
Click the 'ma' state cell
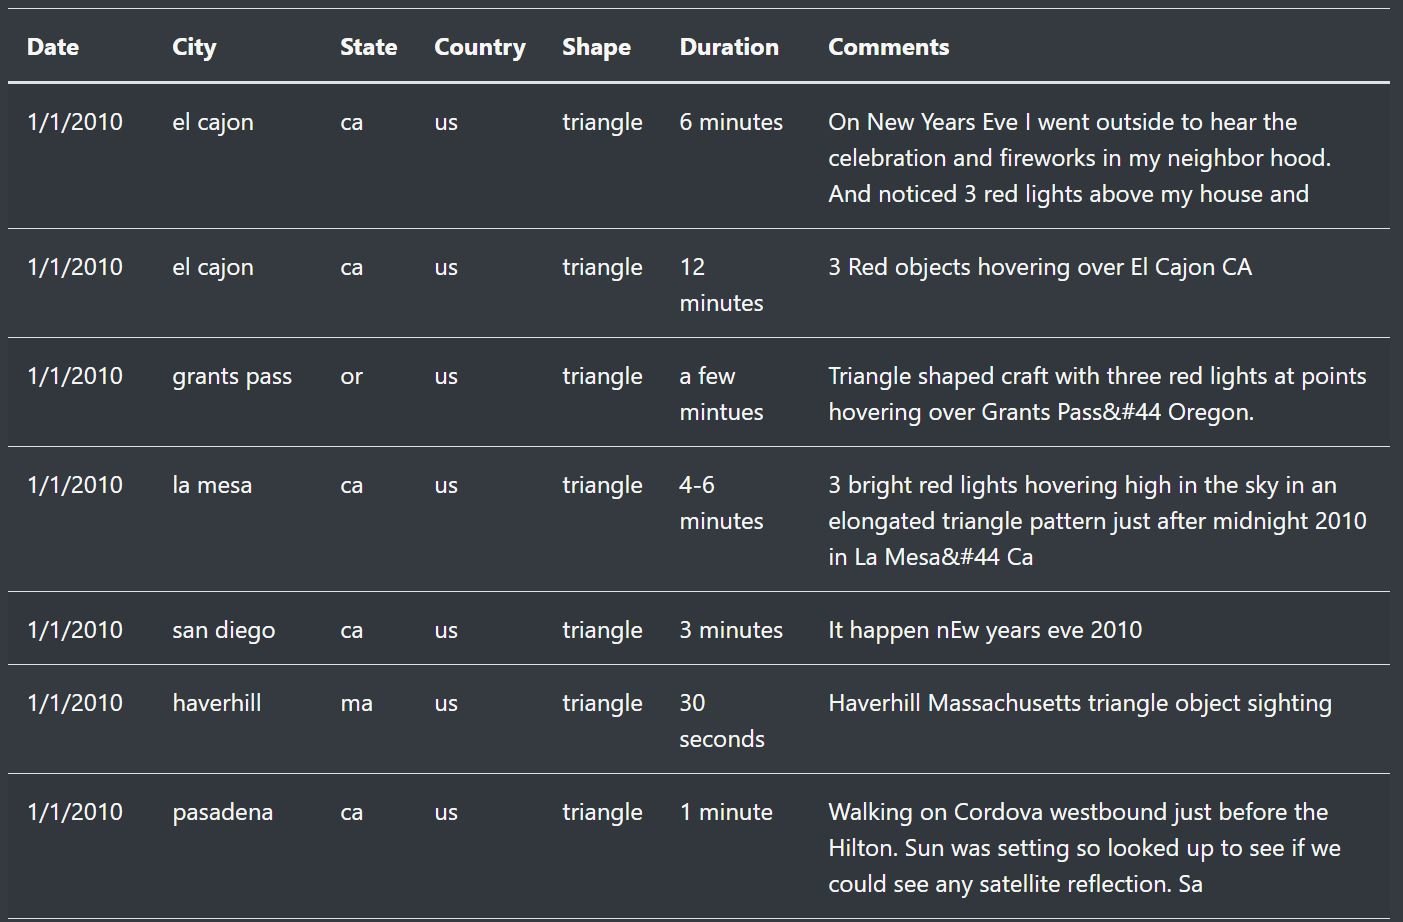pyautogui.click(x=356, y=703)
